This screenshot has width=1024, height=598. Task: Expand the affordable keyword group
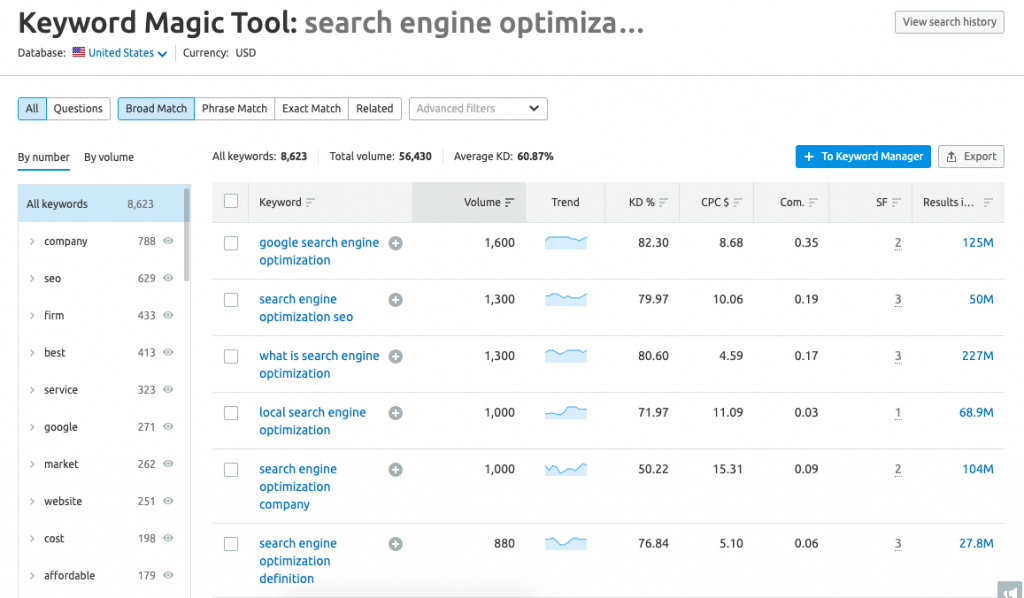(x=31, y=576)
